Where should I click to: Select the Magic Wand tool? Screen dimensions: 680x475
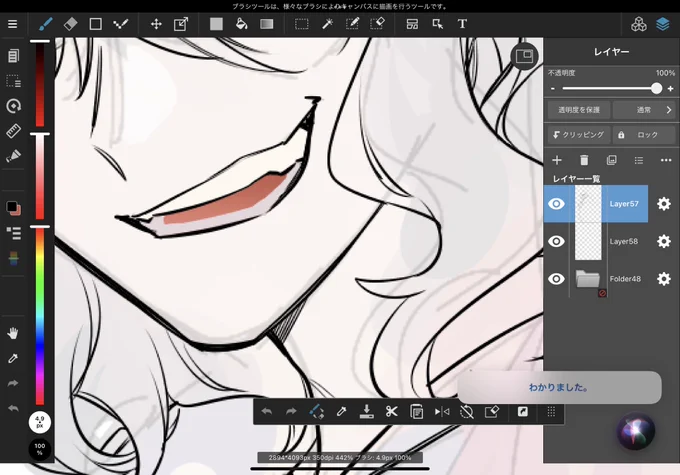tap(327, 24)
